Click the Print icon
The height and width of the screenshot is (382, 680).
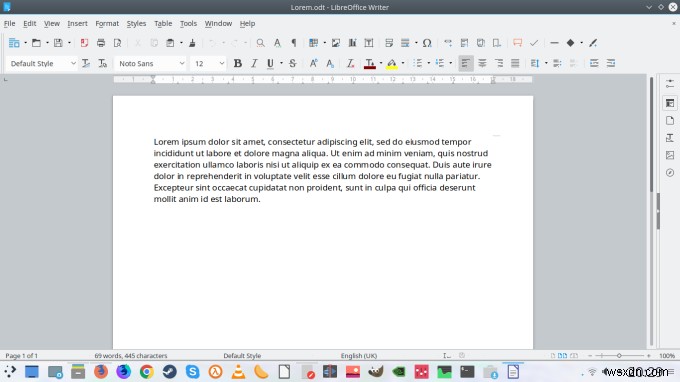click(x=101, y=43)
